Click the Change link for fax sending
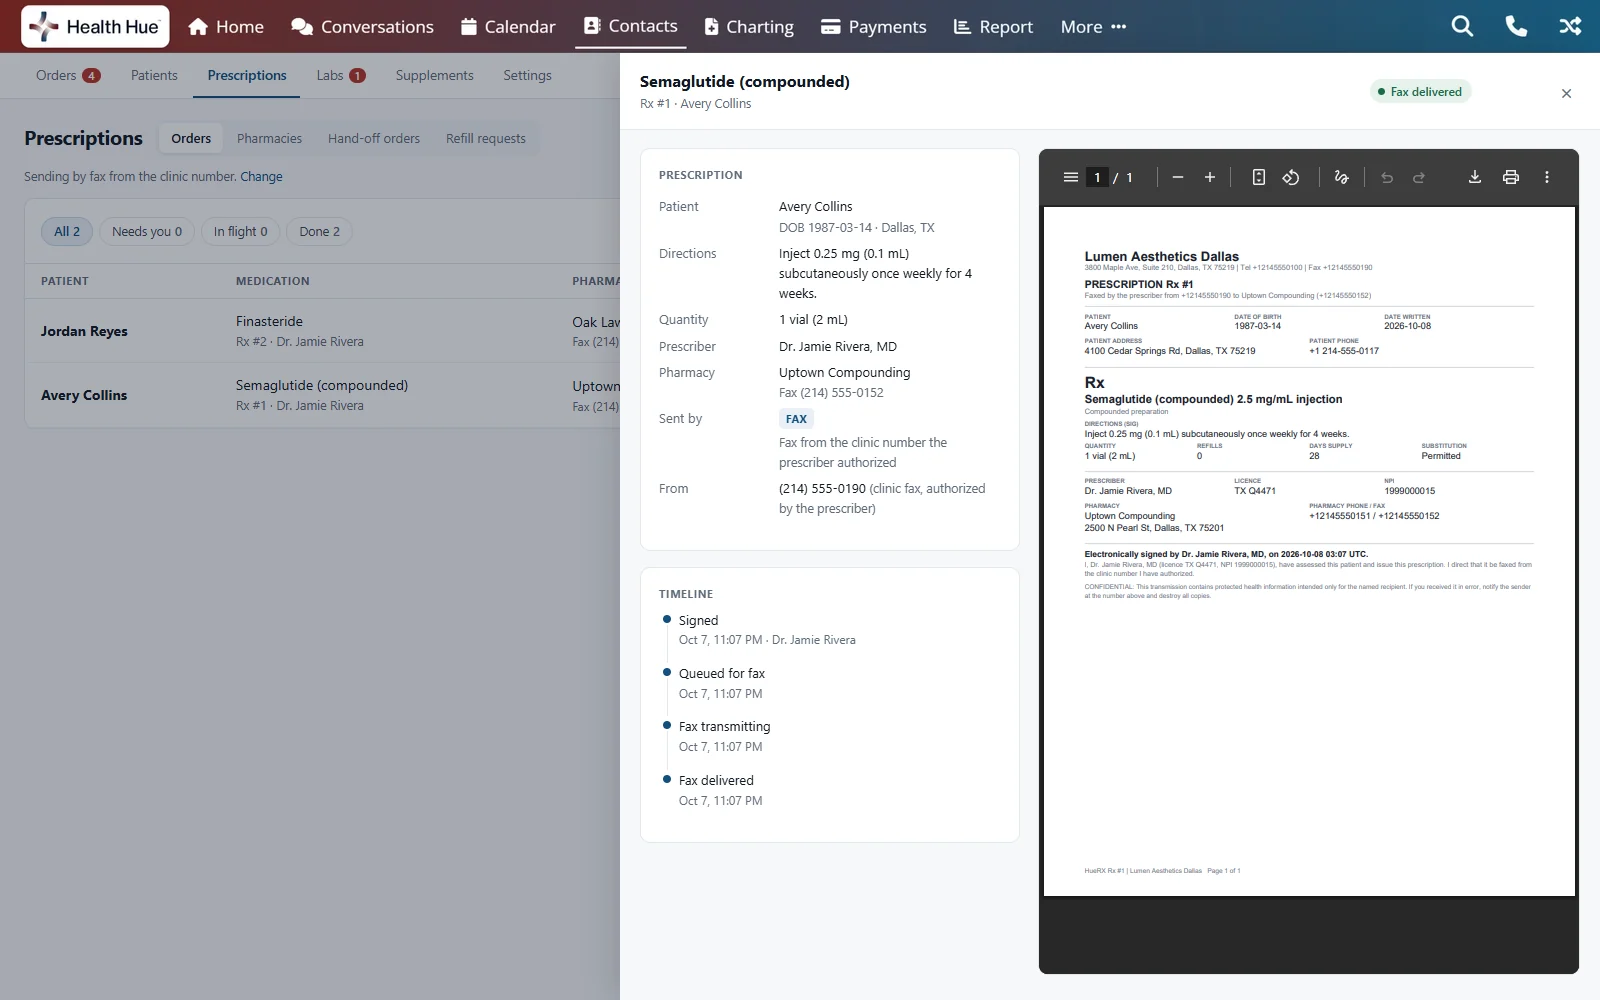 click(x=261, y=177)
